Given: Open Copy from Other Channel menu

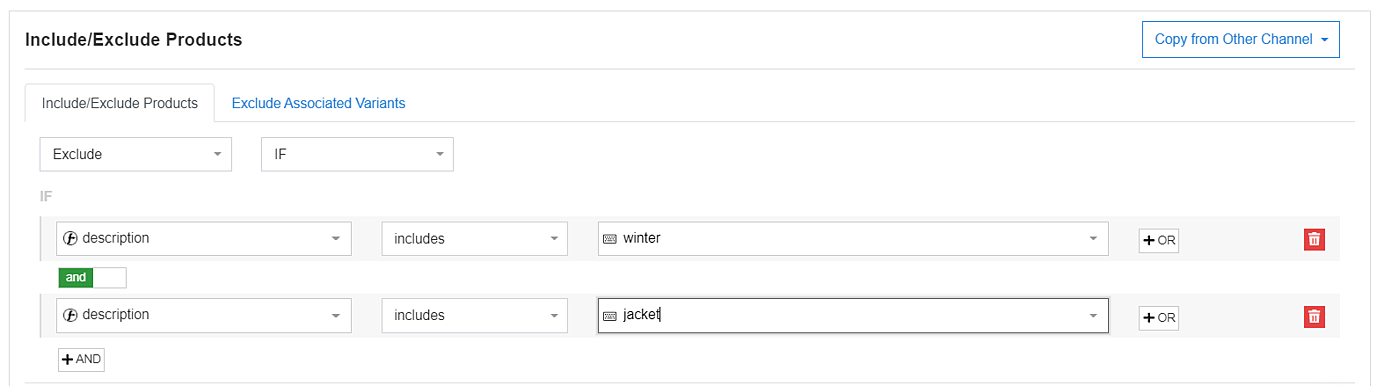Looking at the screenshot, I should click(1241, 40).
